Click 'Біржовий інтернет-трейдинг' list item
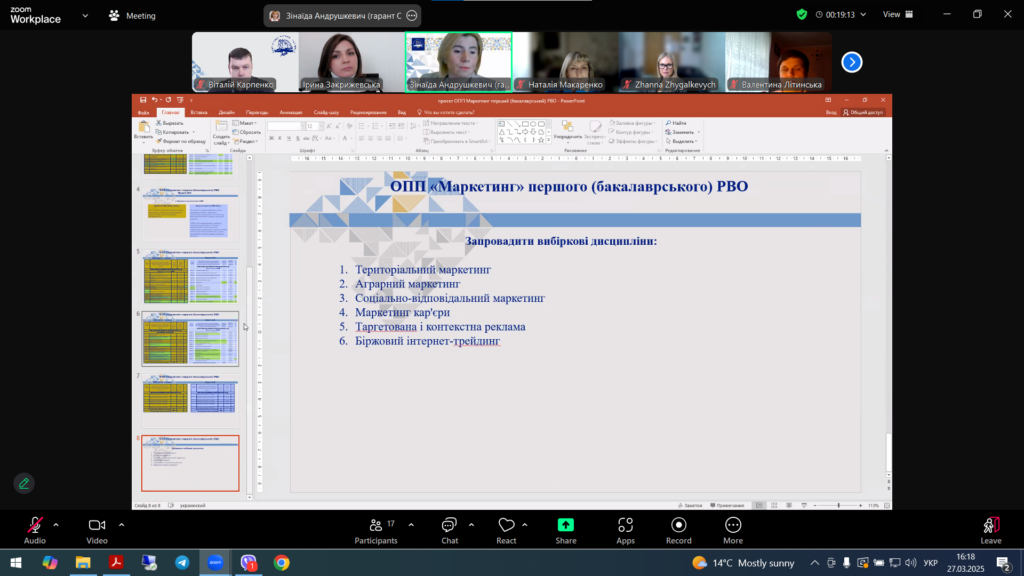 (x=428, y=341)
